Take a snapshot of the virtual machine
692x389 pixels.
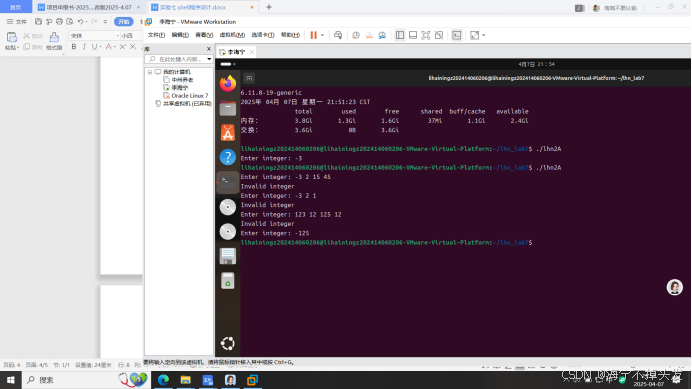[356, 35]
